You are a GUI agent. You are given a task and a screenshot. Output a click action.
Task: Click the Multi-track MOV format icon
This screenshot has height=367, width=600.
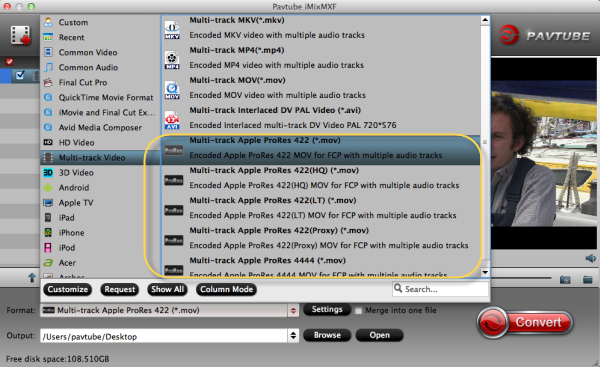pyautogui.click(x=172, y=90)
